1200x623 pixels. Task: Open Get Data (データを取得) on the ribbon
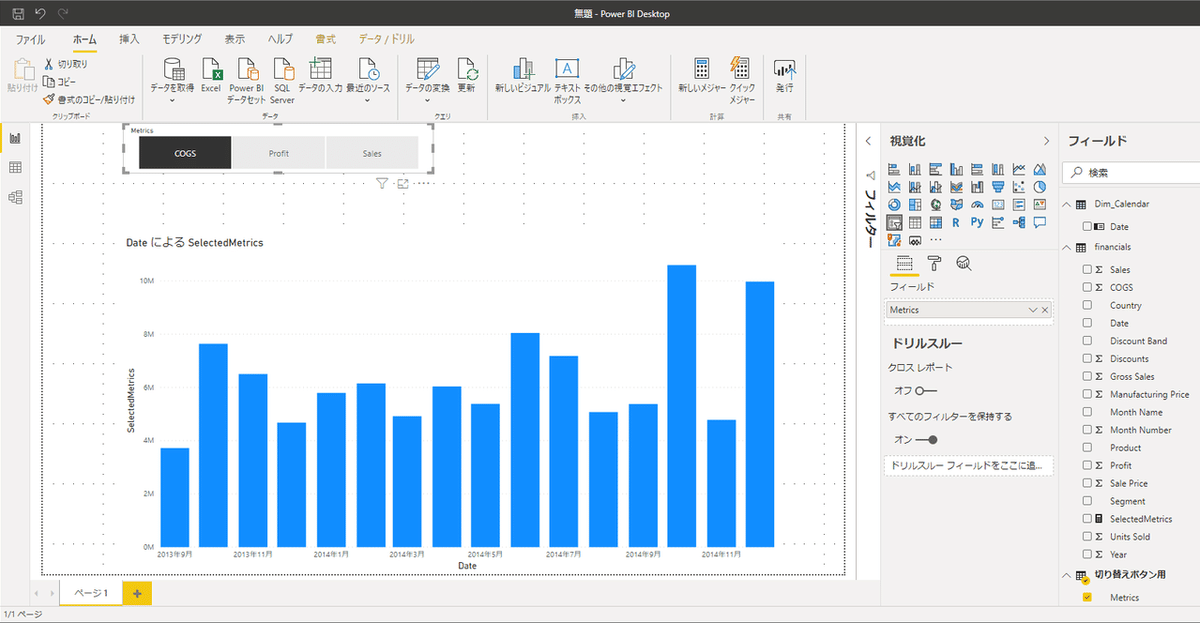click(x=172, y=78)
